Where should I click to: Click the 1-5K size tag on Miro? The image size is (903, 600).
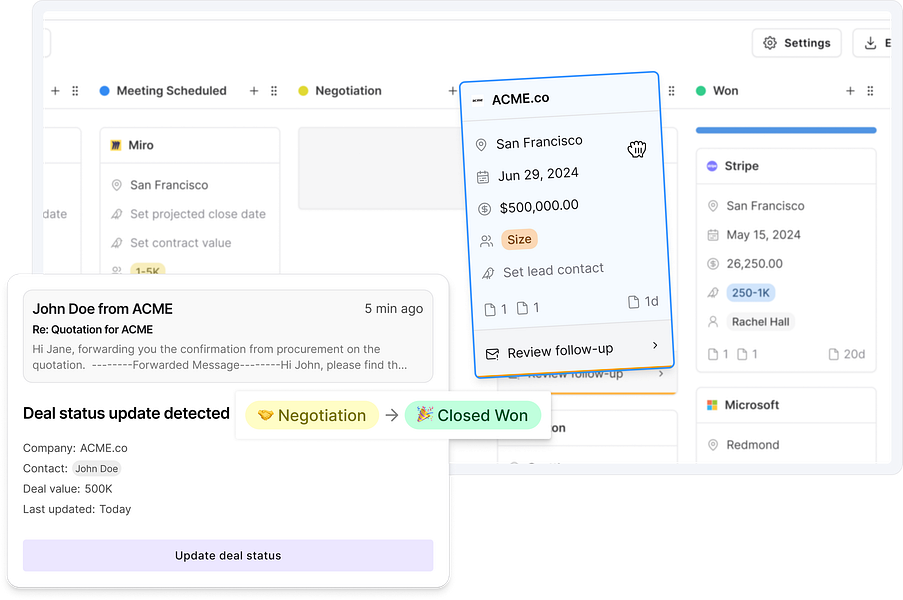[x=147, y=270]
